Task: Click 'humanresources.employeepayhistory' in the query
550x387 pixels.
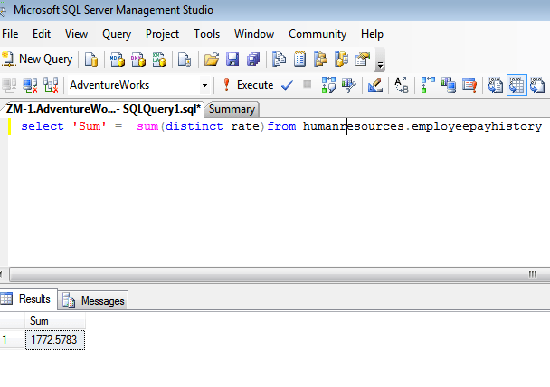Action: pyautogui.click(x=422, y=126)
